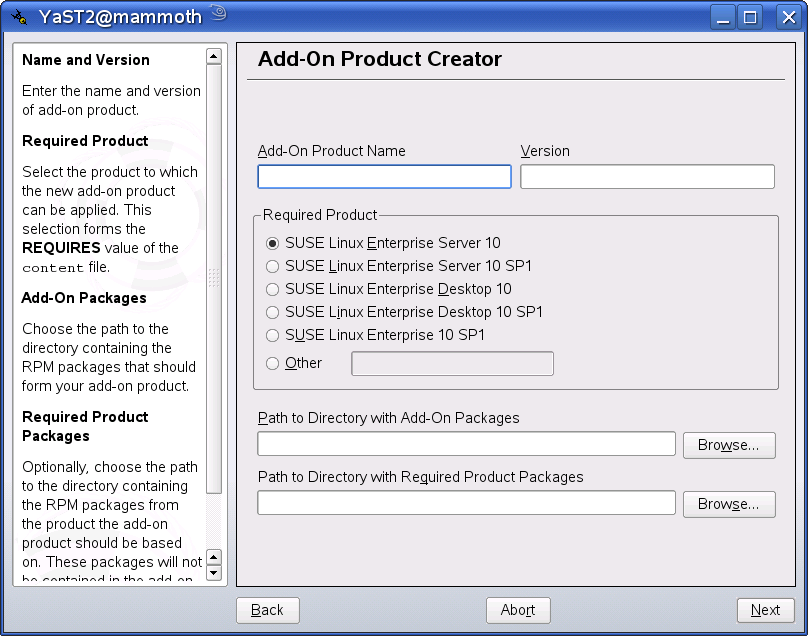Click the swirl icon beside the window title
The height and width of the screenshot is (636, 808).
219,14
